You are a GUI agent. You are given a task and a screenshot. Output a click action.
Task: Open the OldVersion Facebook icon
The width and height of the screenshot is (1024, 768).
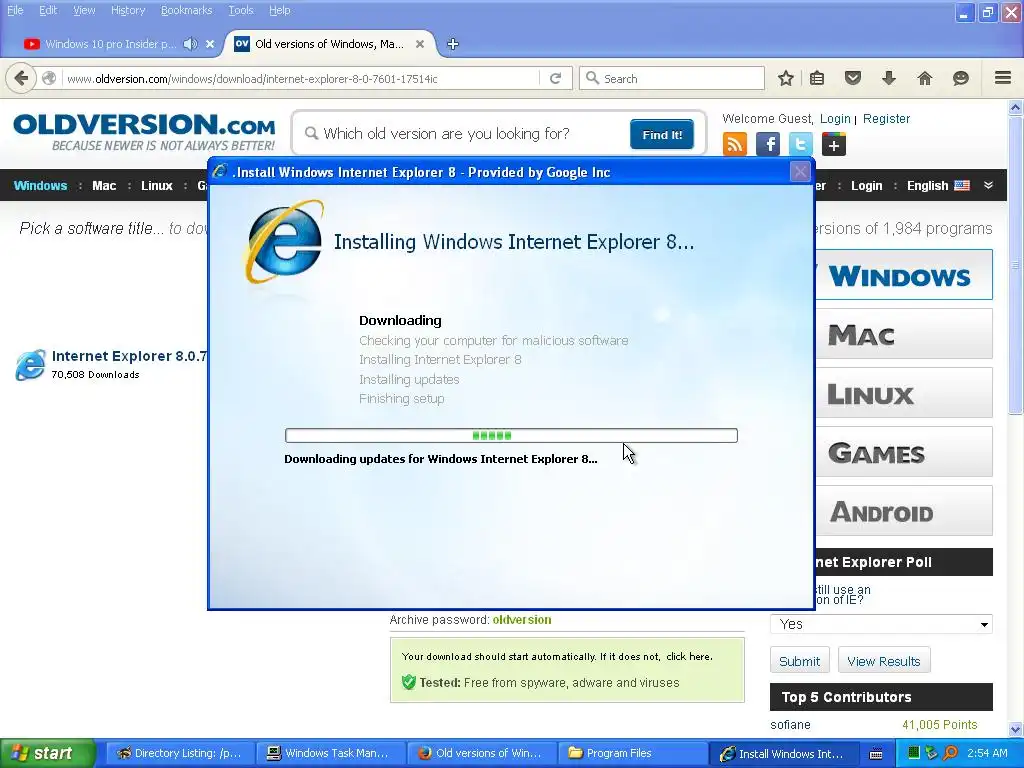tap(768, 144)
